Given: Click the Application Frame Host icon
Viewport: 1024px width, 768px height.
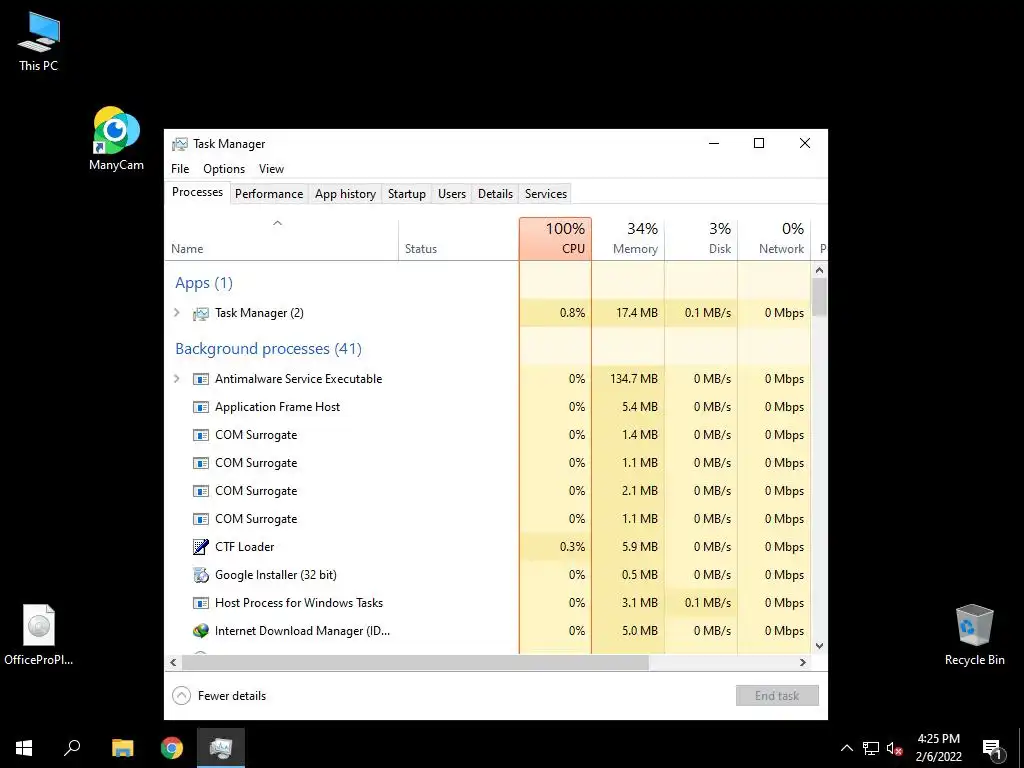Looking at the screenshot, I should (200, 407).
